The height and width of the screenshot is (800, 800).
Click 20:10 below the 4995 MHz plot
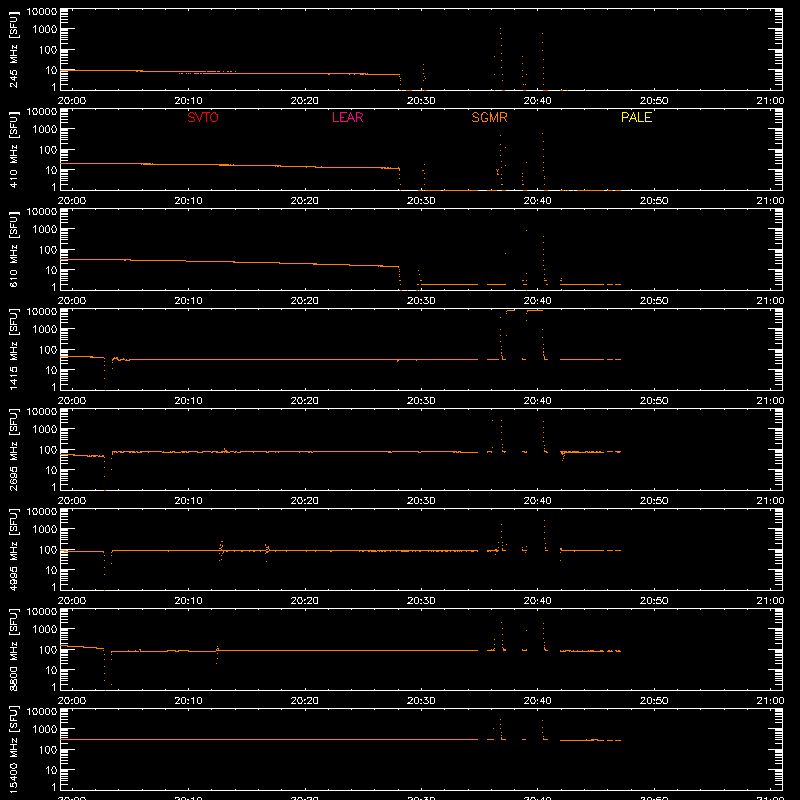188,601
